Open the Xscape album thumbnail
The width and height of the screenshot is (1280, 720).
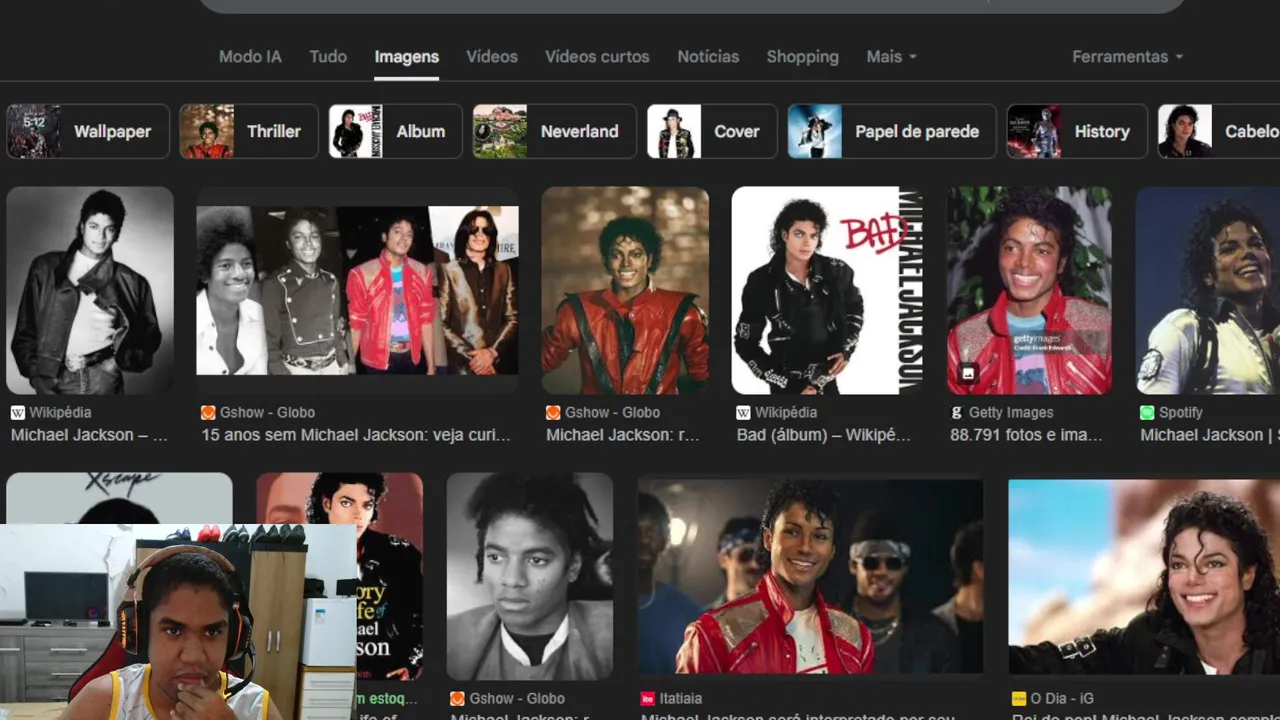pos(119,497)
